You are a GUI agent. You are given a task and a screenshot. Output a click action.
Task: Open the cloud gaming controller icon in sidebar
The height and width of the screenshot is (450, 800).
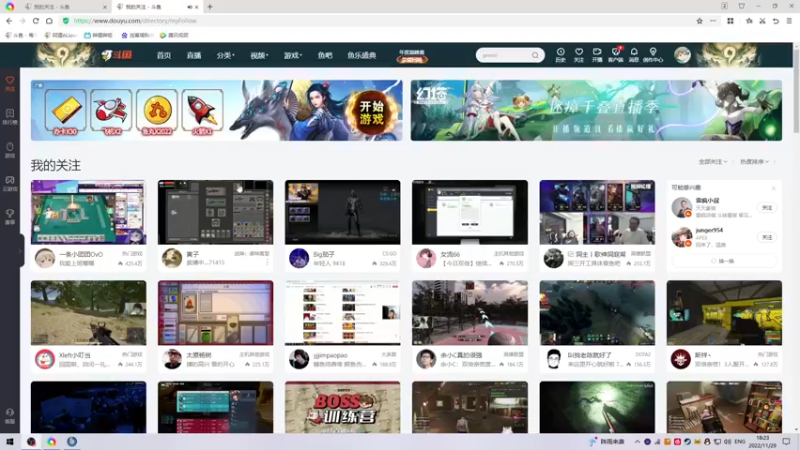tap(10, 183)
